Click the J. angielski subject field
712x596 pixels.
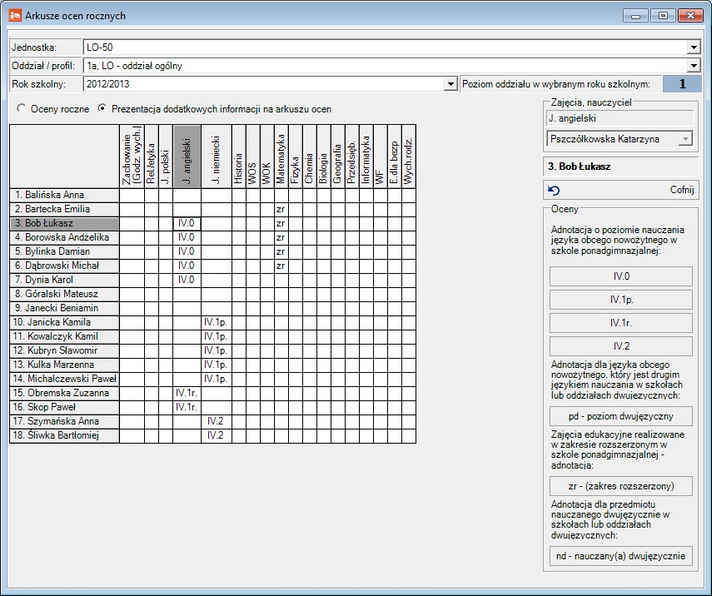(620, 118)
